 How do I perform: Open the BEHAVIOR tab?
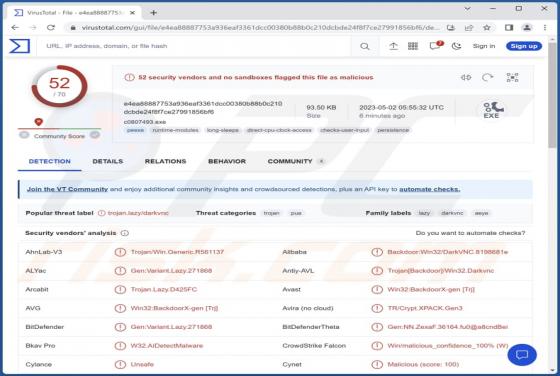pyautogui.click(x=227, y=161)
